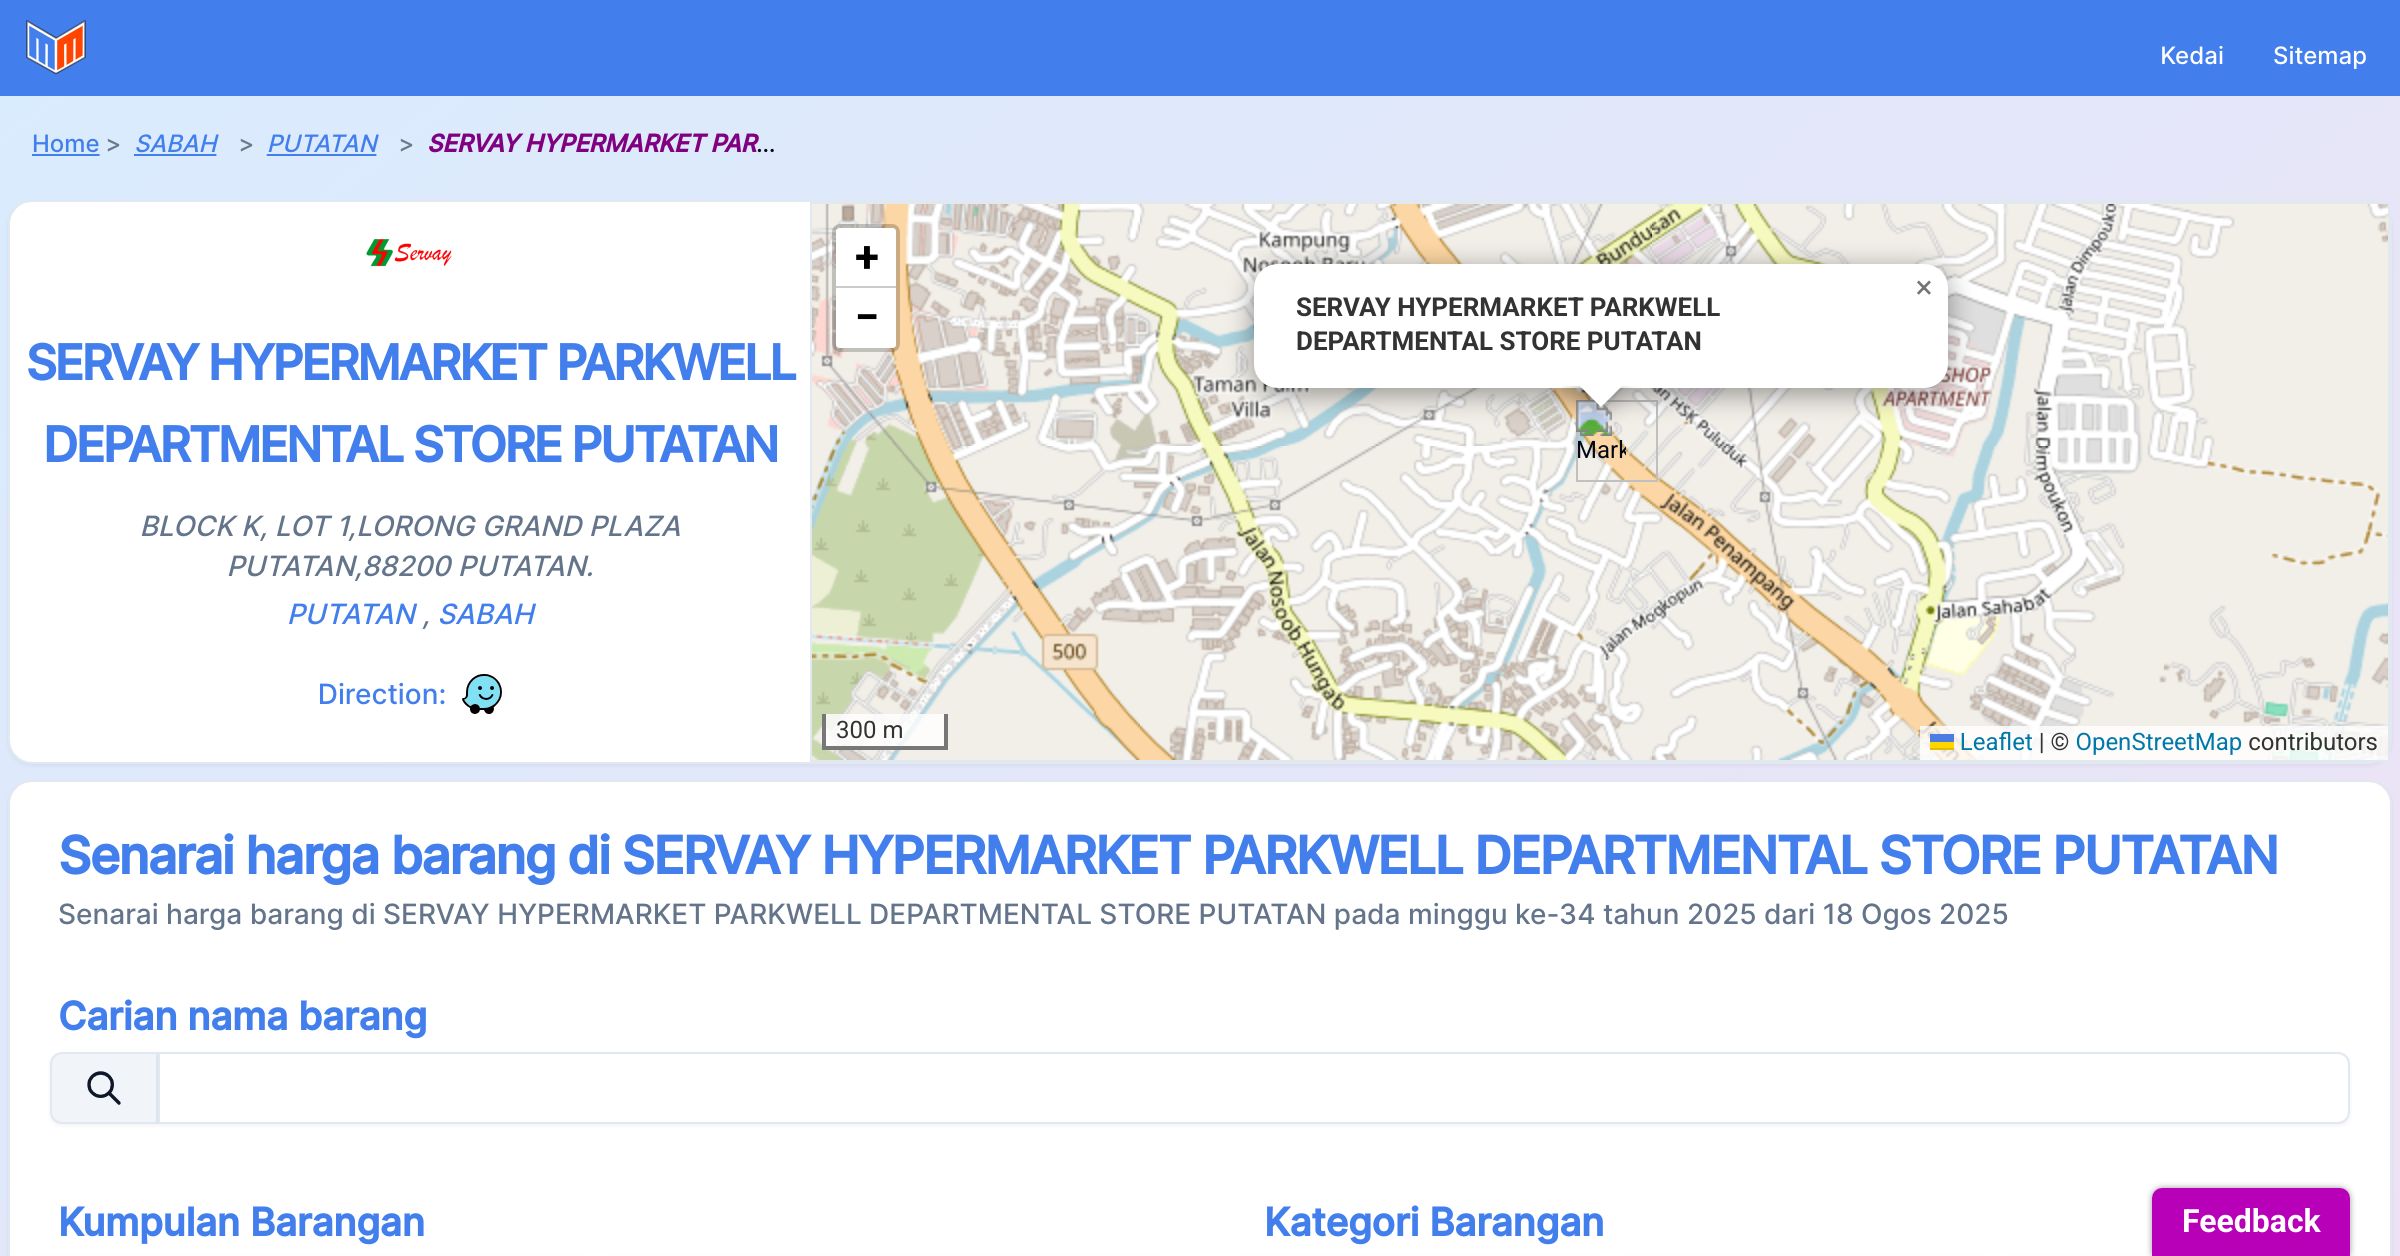Navigate to SABAH breadcrumb
Viewport: 2400px width, 1256px height.
[x=176, y=143]
